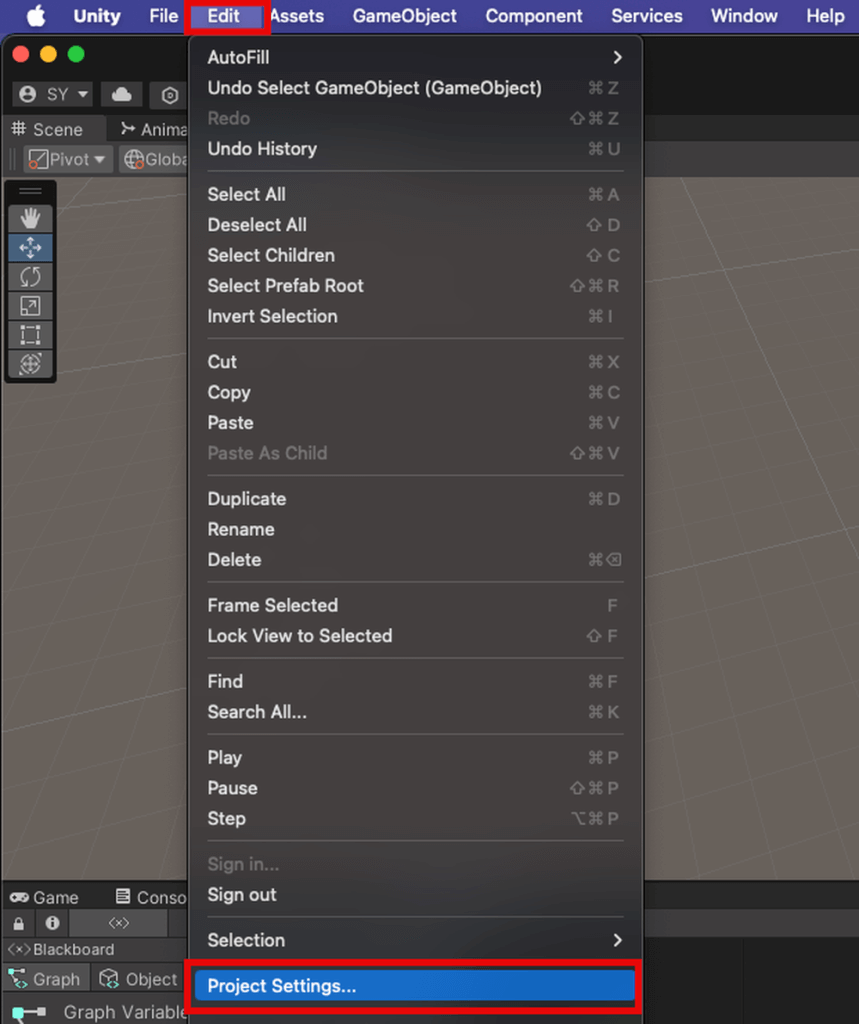This screenshot has height=1024, width=859.
Task: Select the Rect transform tool
Action: point(30,335)
